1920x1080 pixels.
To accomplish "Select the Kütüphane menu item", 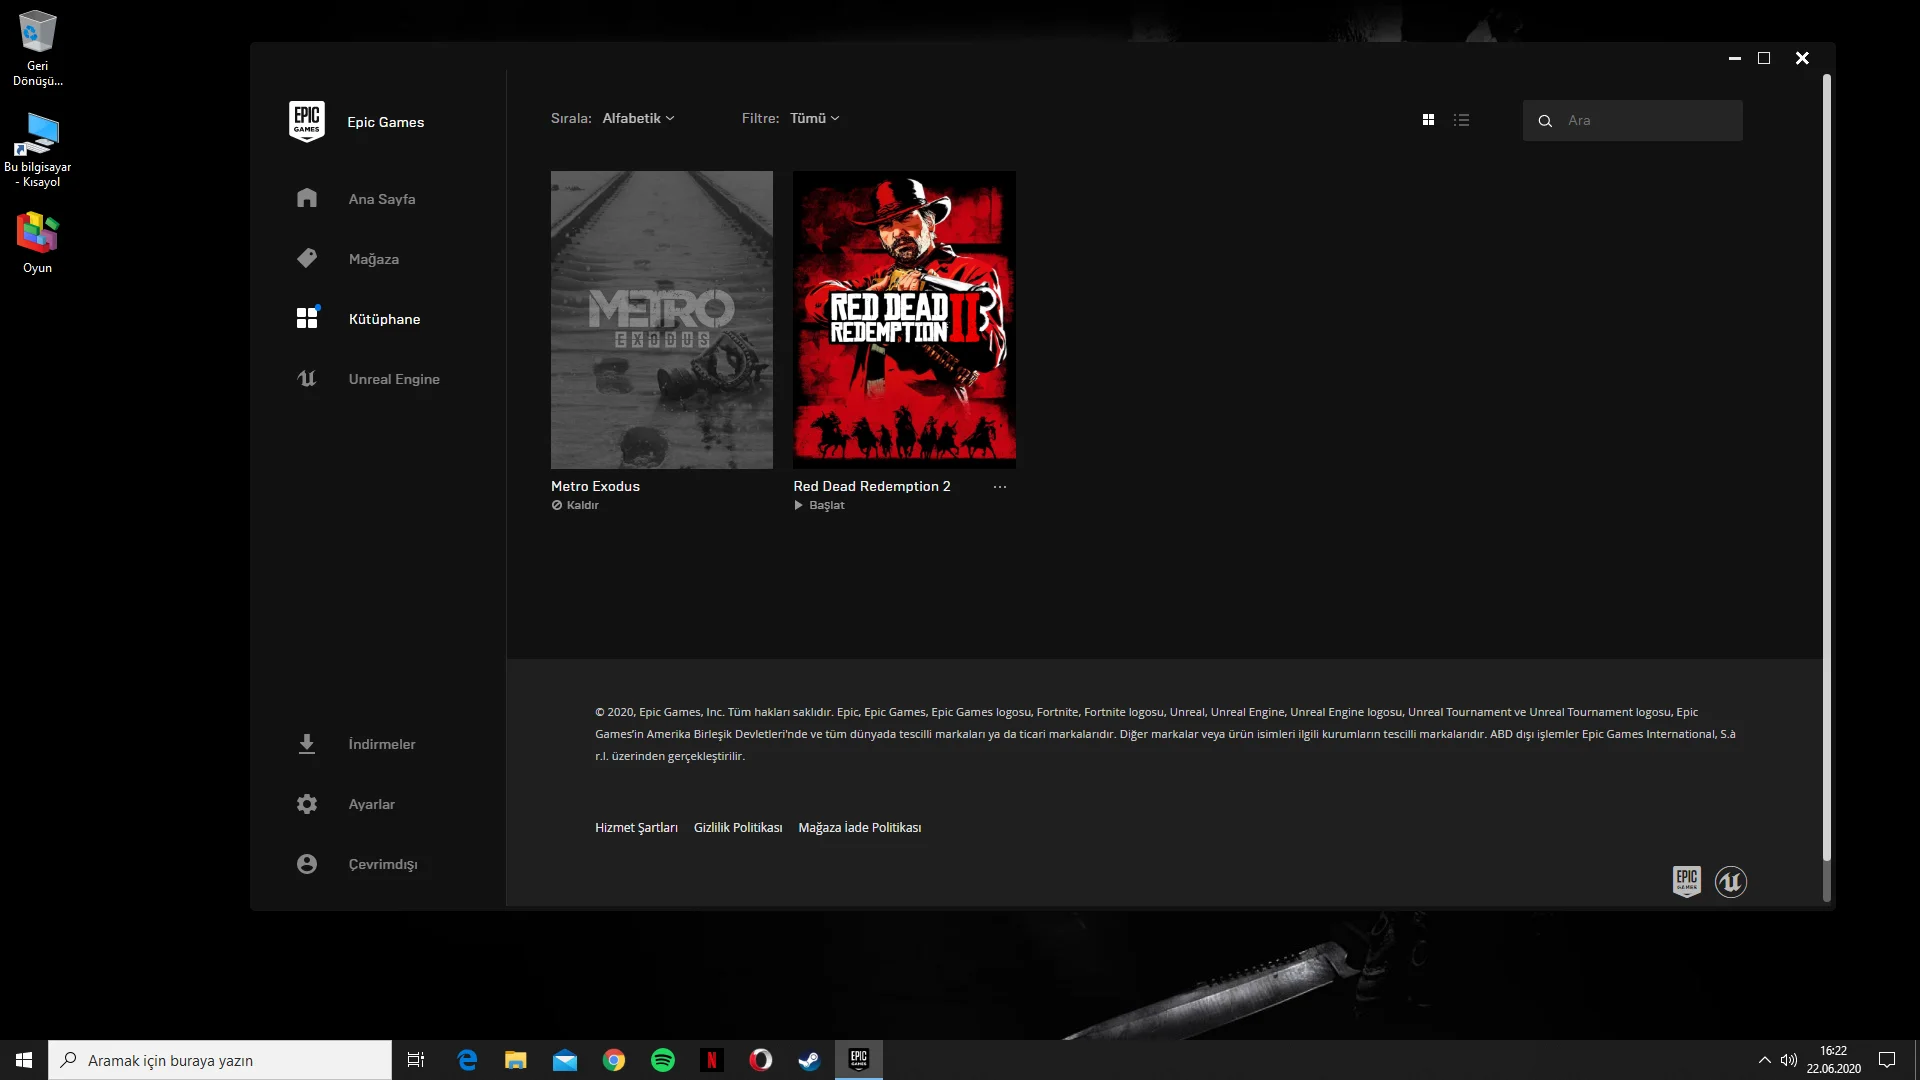I will (x=385, y=319).
